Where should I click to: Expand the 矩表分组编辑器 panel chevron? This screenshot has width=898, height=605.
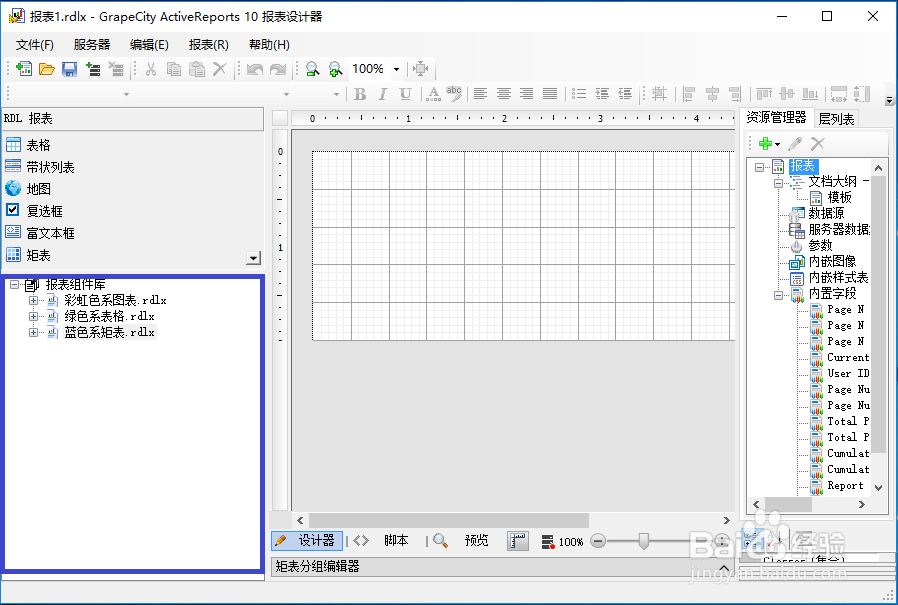(724, 568)
